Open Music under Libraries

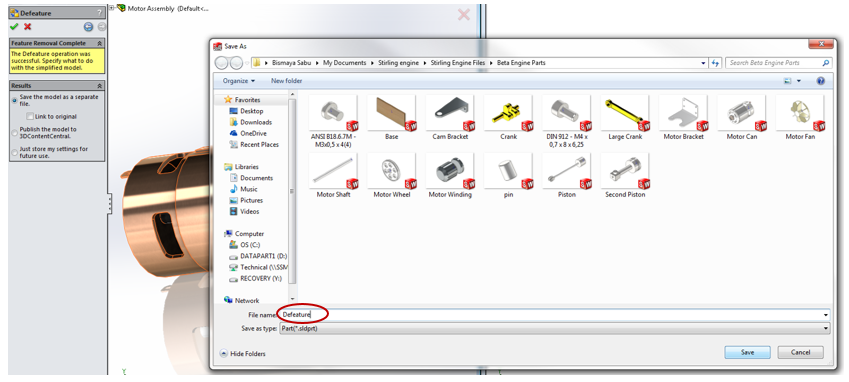243,189
